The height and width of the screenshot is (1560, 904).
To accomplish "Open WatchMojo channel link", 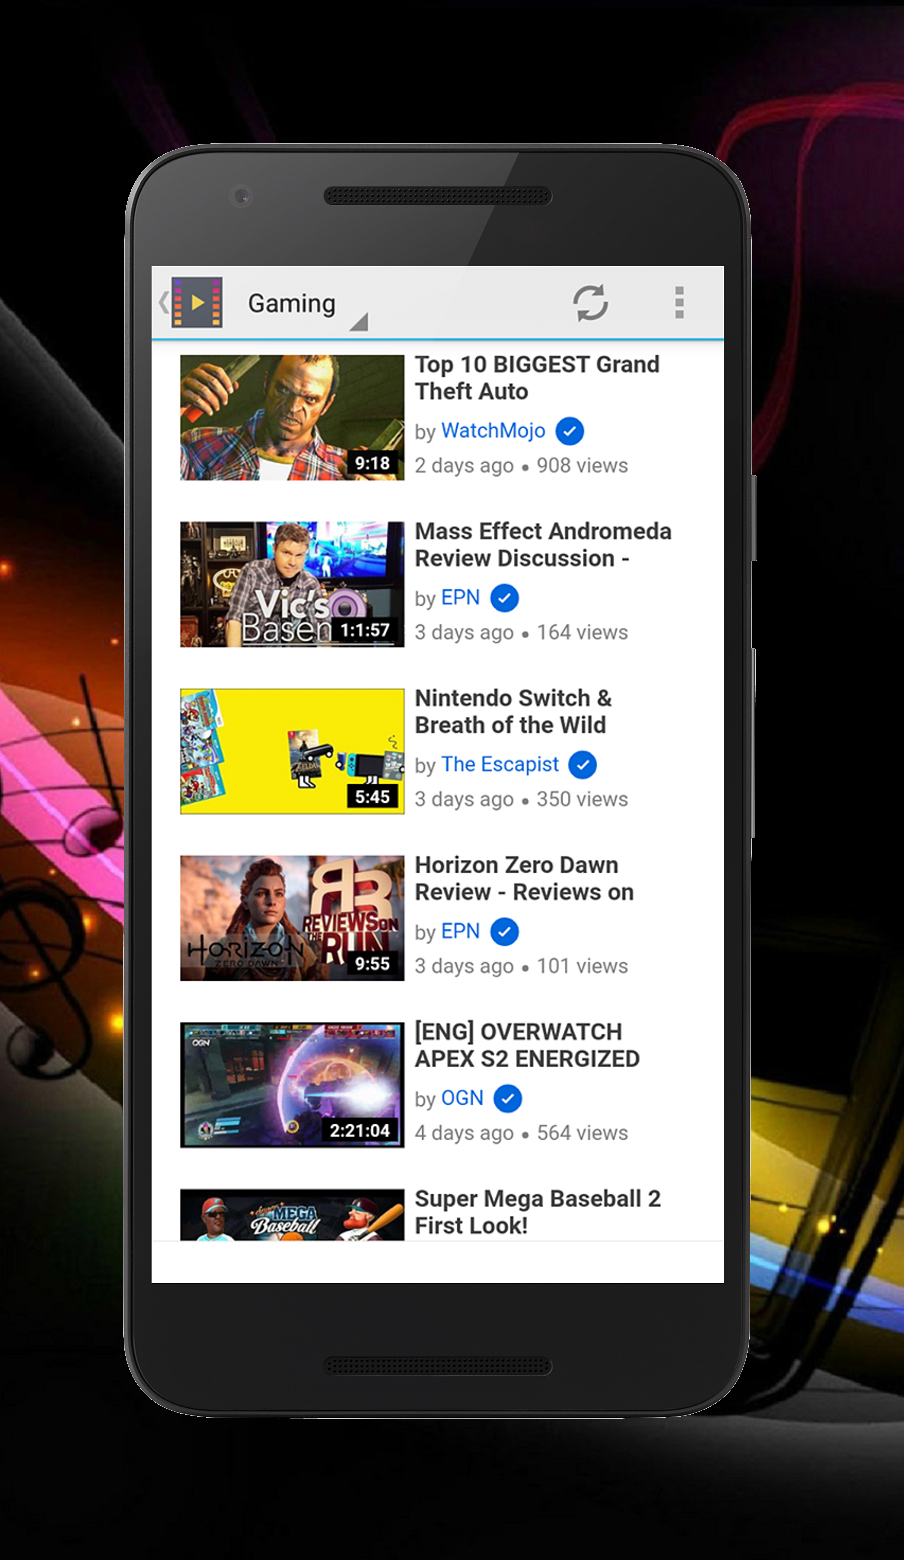I will (493, 431).
